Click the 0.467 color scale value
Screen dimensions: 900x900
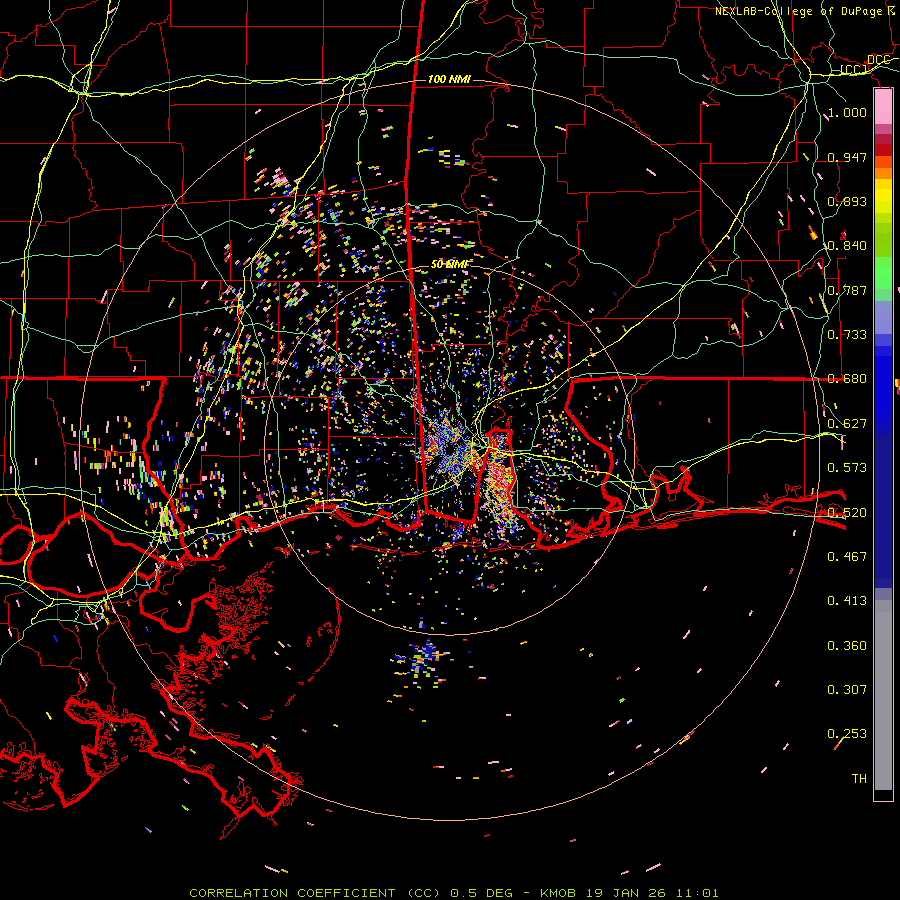click(847, 557)
